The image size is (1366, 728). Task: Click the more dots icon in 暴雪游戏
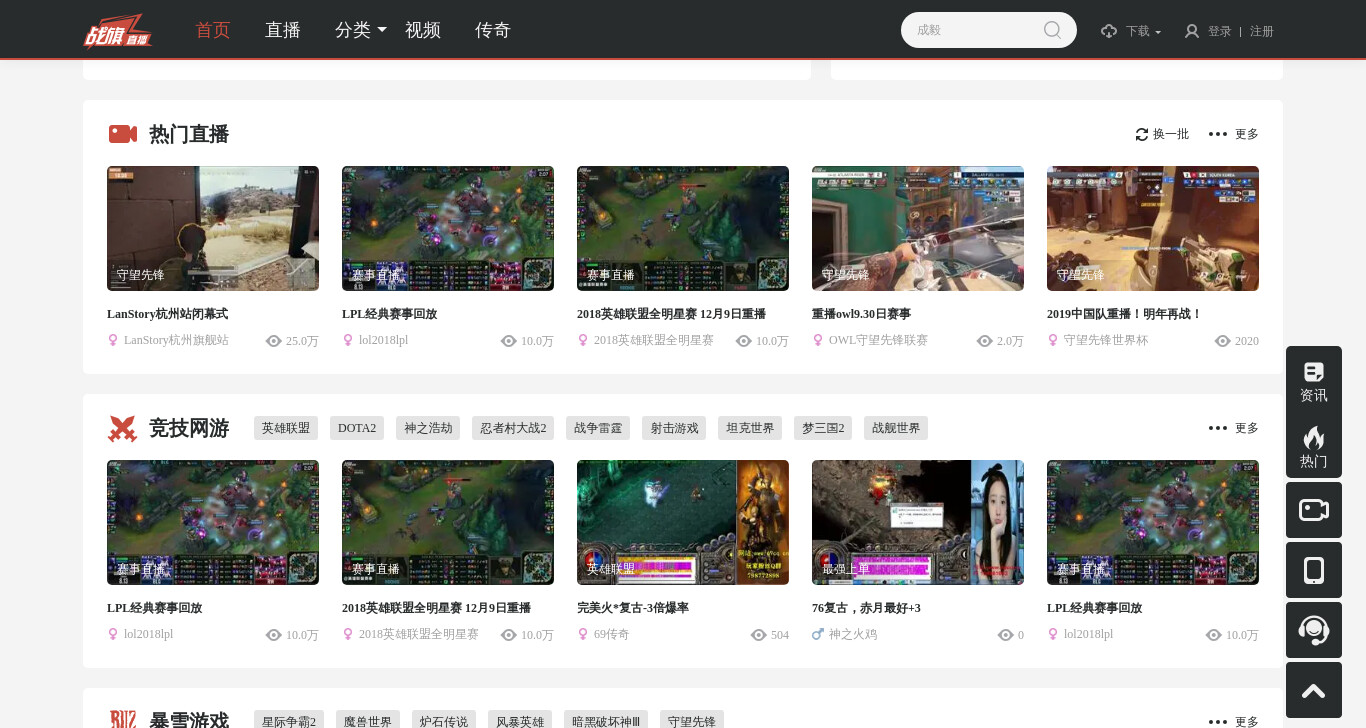pyautogui.click(x=1217, y=721)
